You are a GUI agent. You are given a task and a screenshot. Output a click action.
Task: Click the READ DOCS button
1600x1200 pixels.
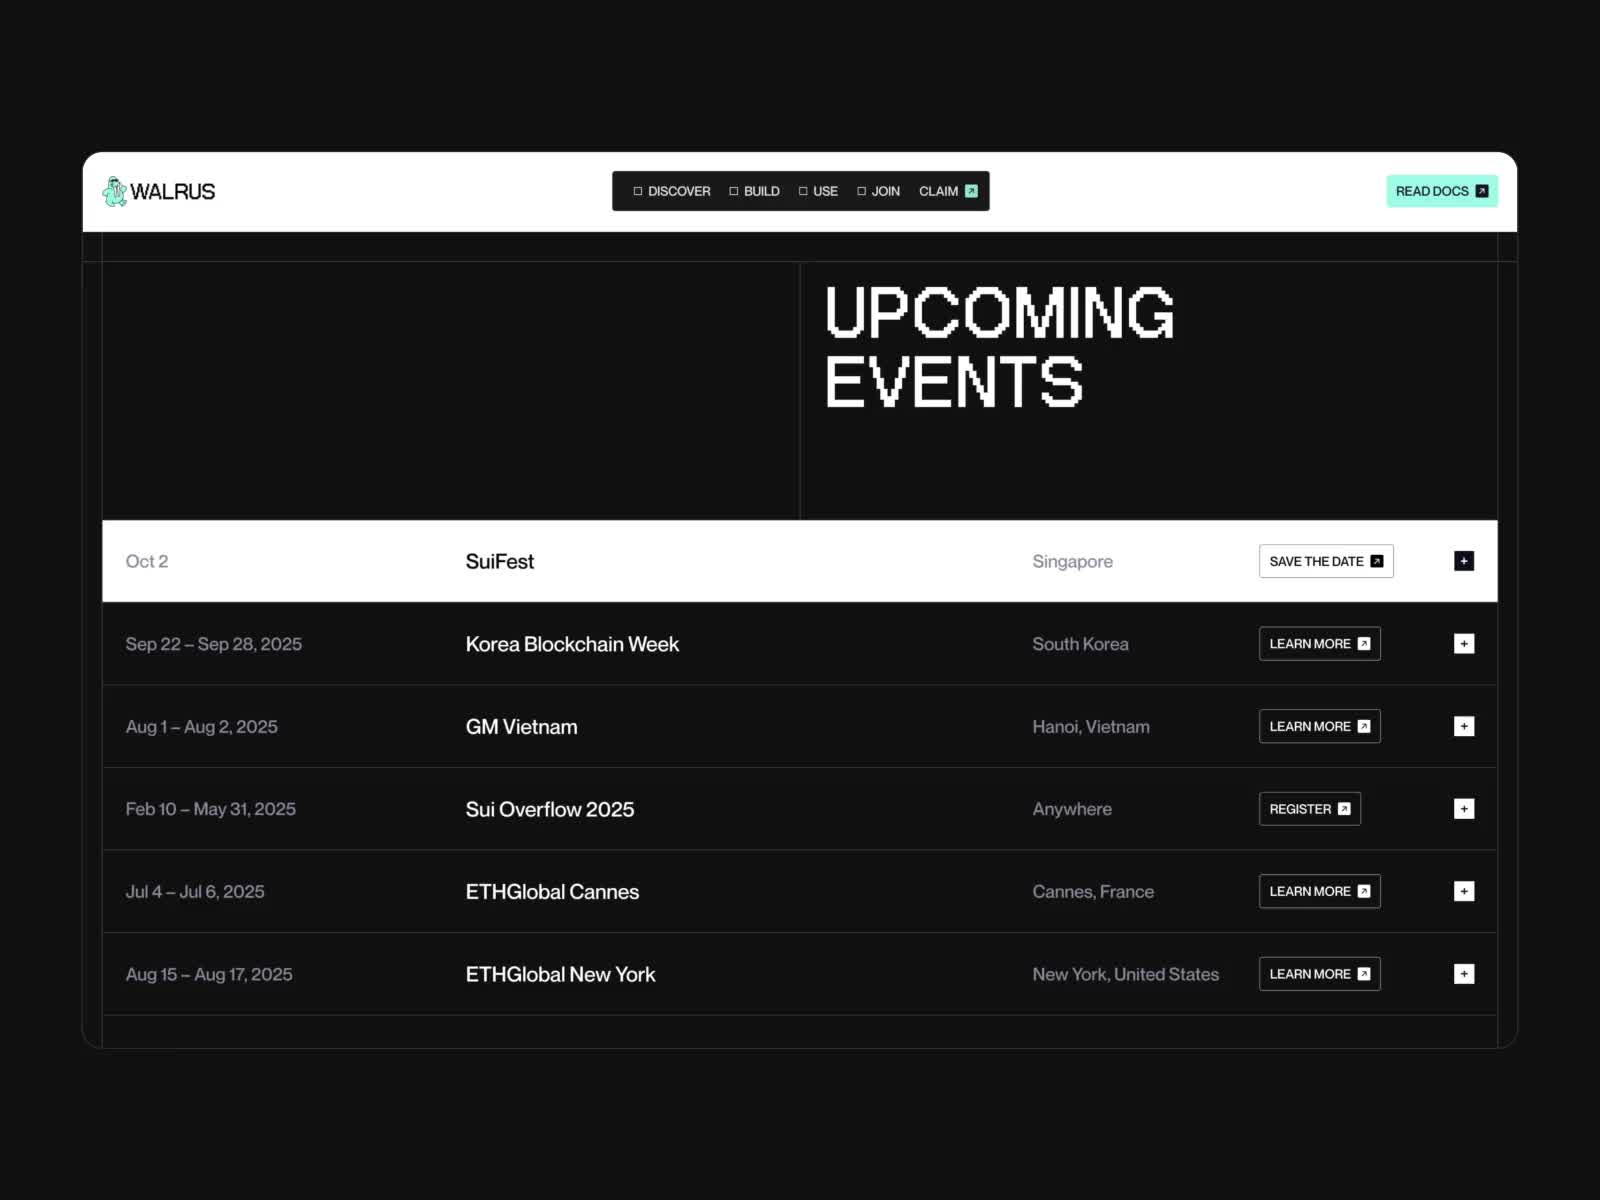(x=1442, y=191)
